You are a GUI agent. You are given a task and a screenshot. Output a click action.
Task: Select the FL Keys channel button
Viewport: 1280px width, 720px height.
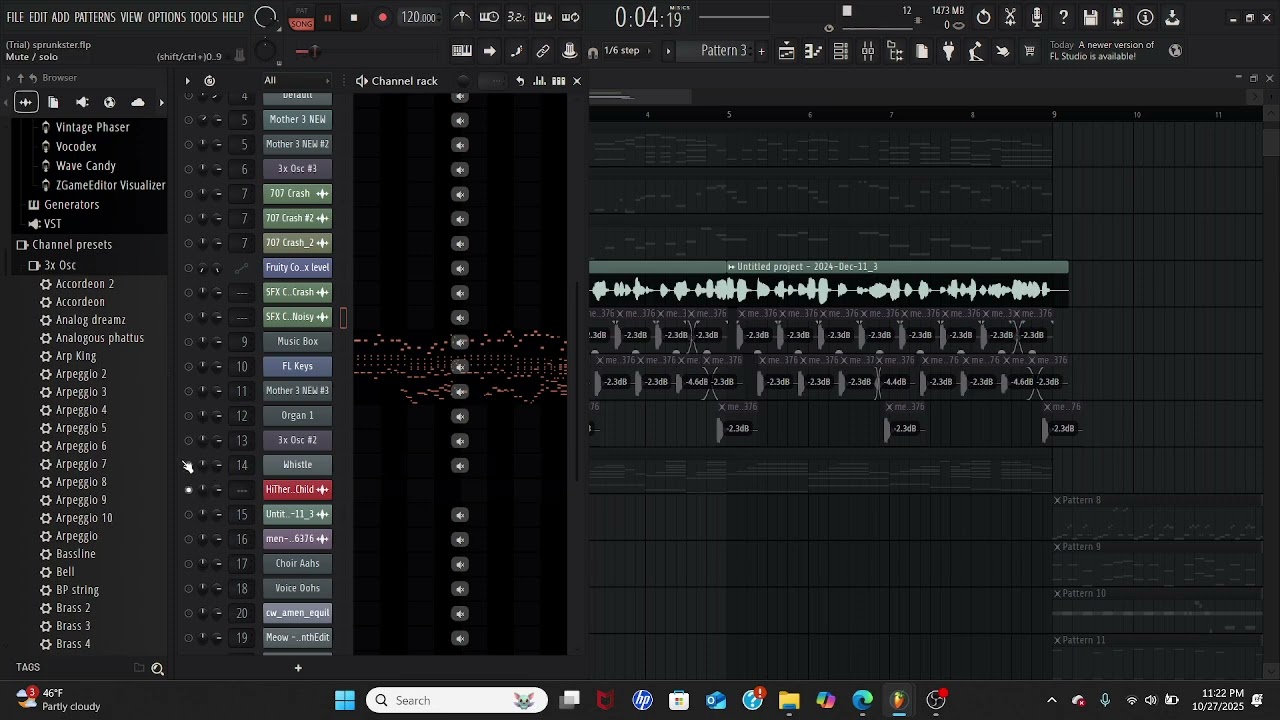(x=298, y=367)
